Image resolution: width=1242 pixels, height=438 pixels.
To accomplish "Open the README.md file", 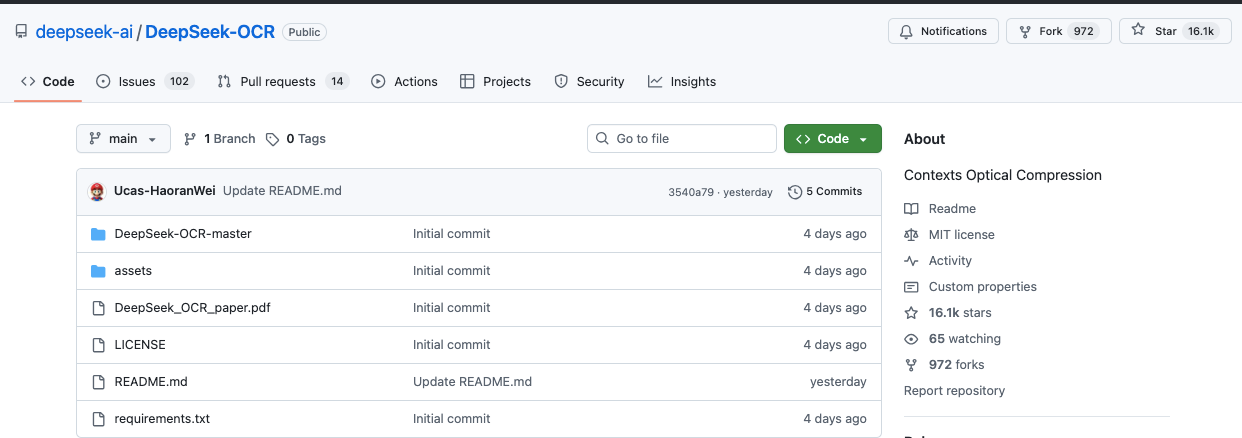I will pyautogui.click(x=151, y=382).
